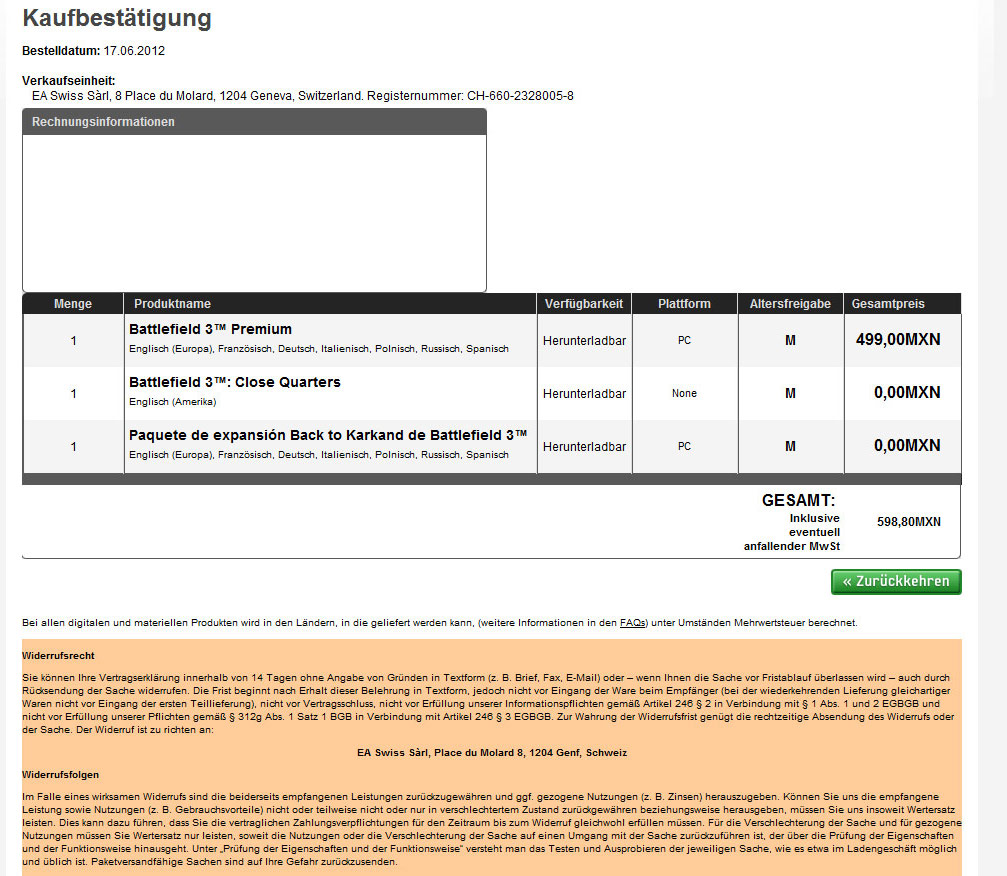Screen dimensions: 1007x876
Task: Click the Plattform column header
Action: click(684, 304)
